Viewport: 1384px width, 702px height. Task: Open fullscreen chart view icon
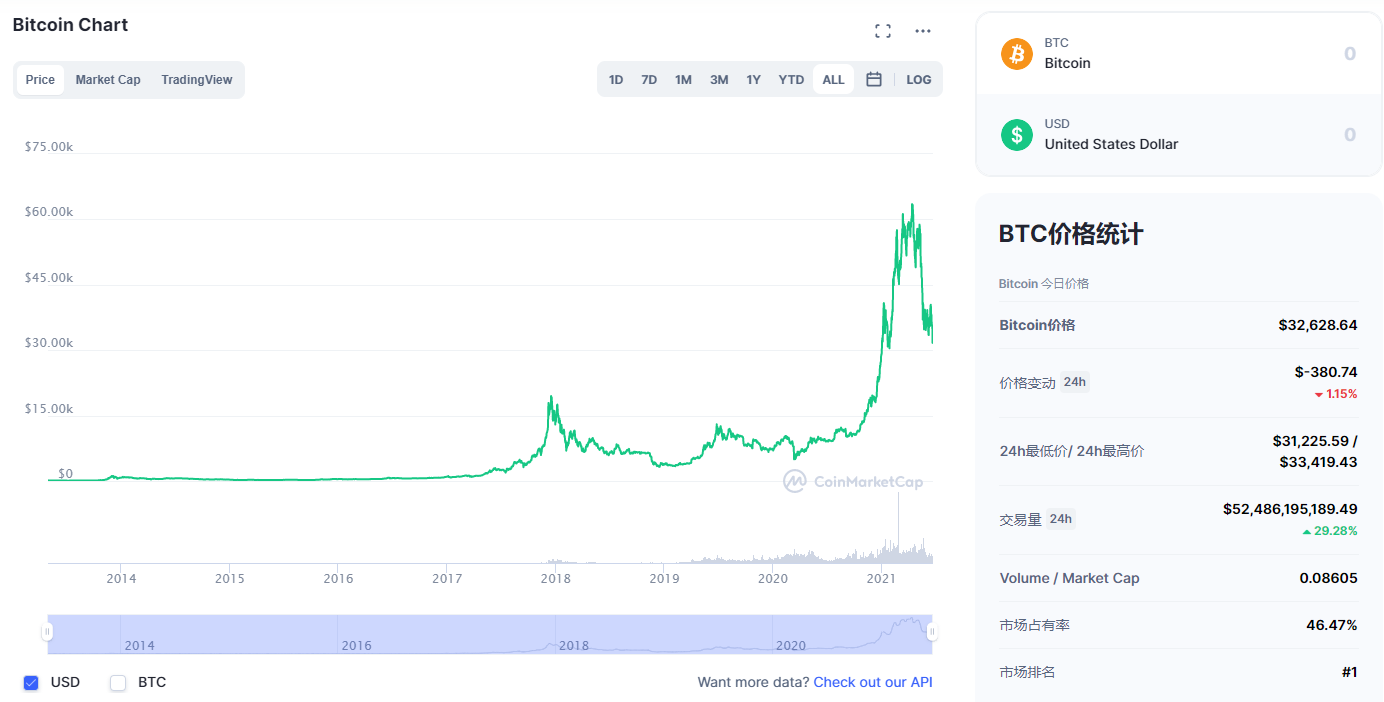(882, 31)
